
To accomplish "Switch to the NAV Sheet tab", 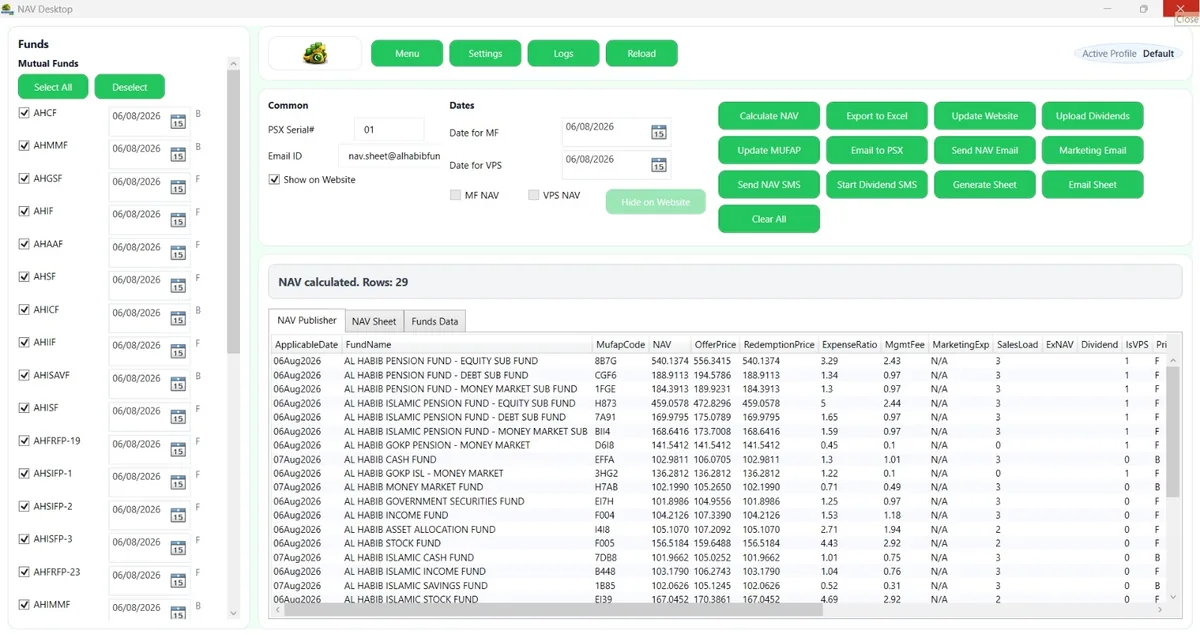I will [374, 321].
